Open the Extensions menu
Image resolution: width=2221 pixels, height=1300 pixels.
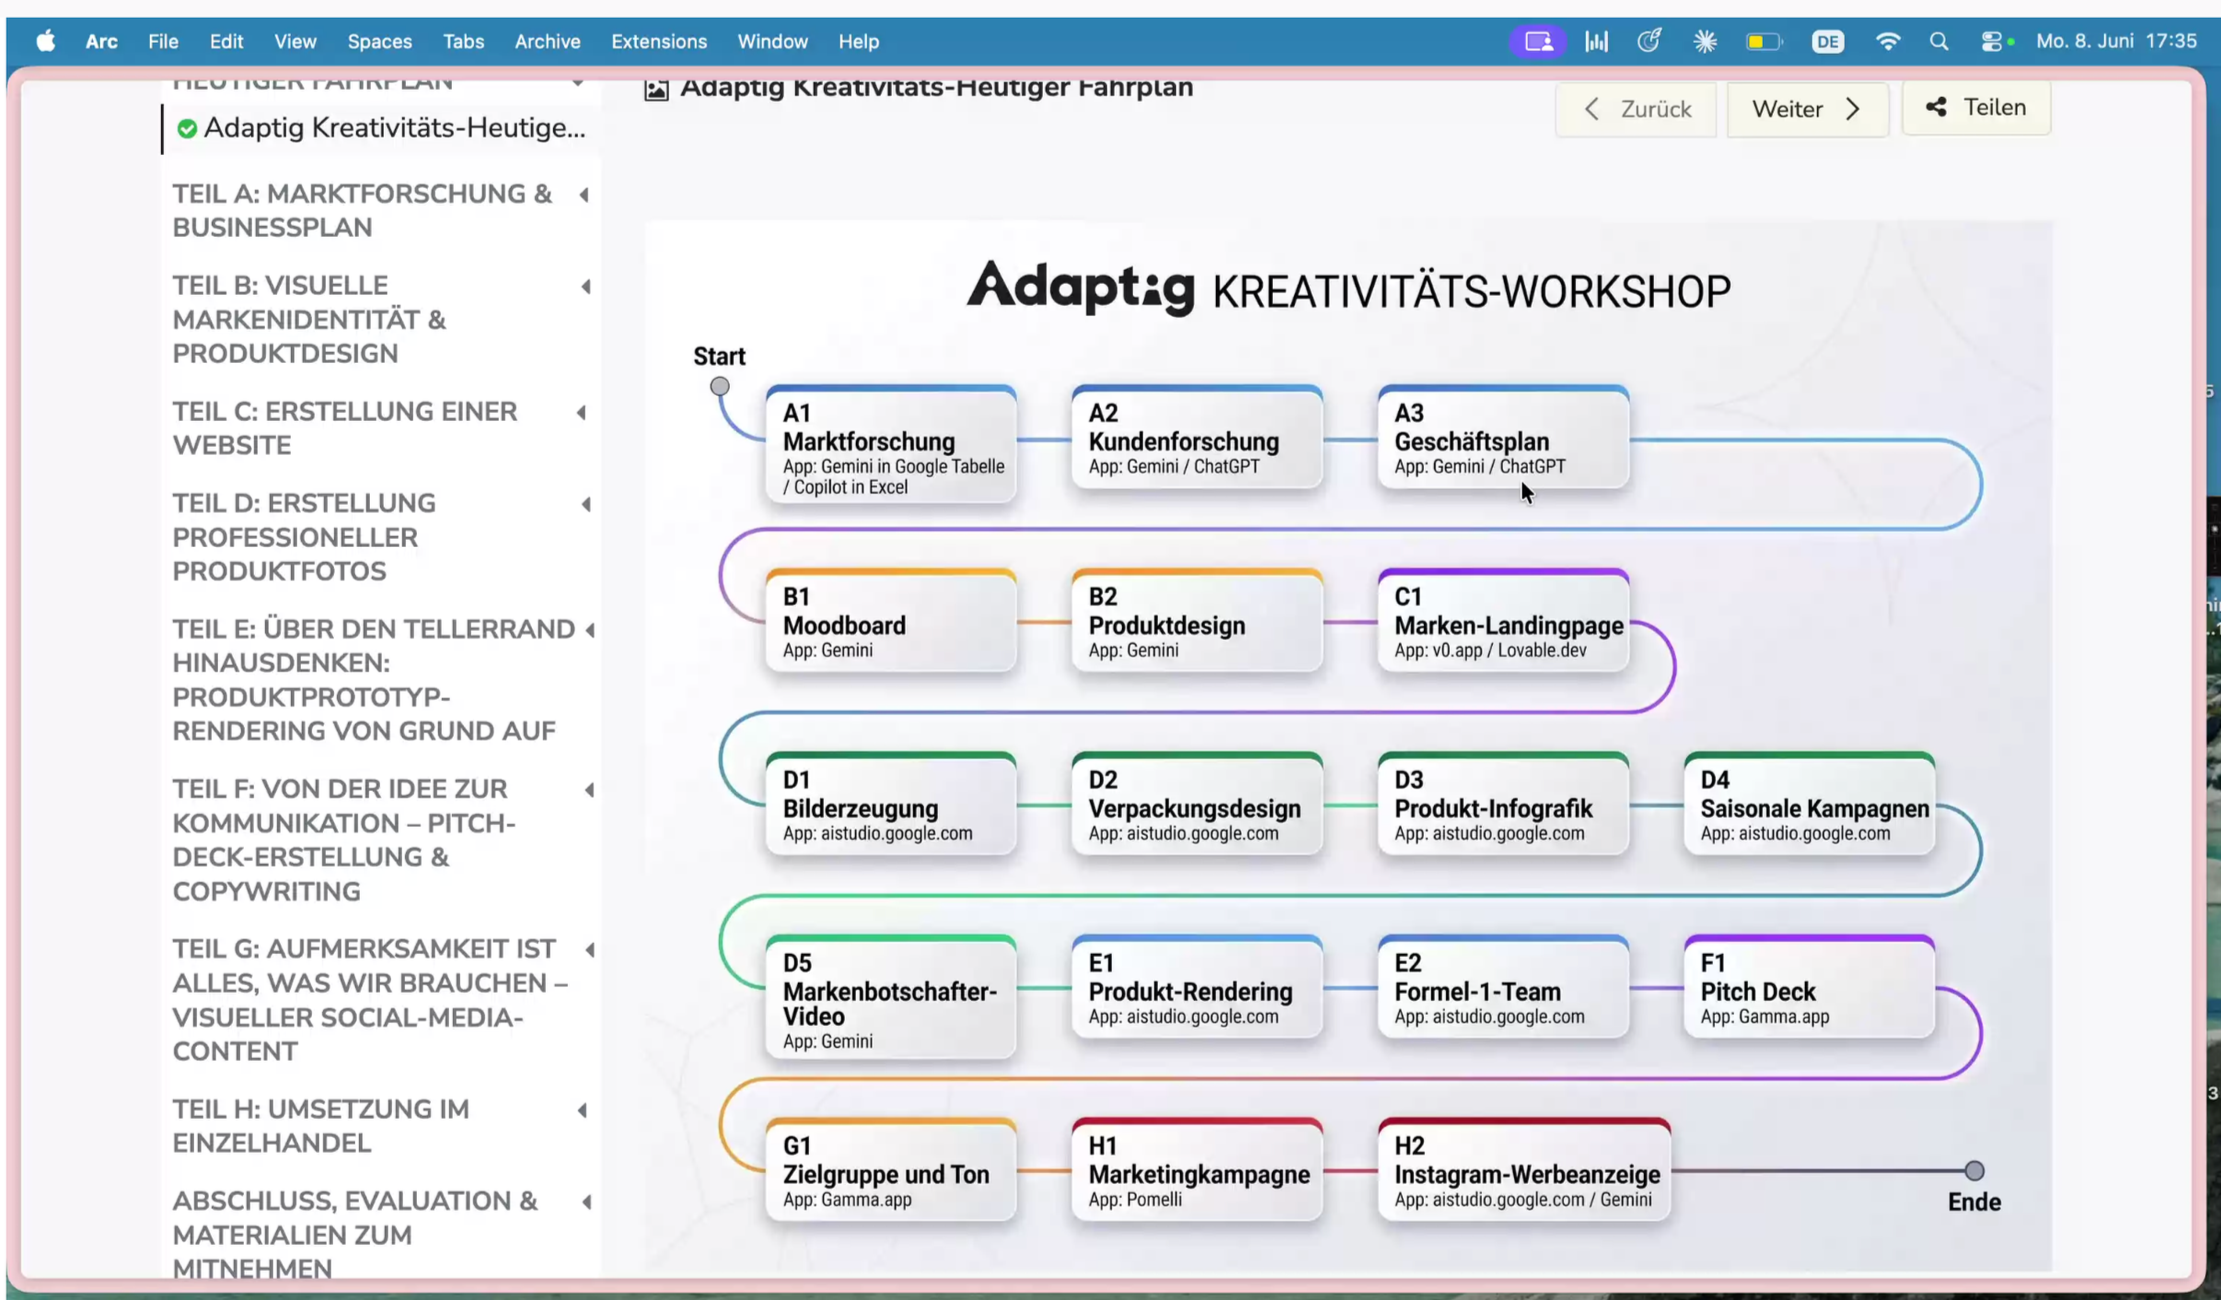coord(659,41)
